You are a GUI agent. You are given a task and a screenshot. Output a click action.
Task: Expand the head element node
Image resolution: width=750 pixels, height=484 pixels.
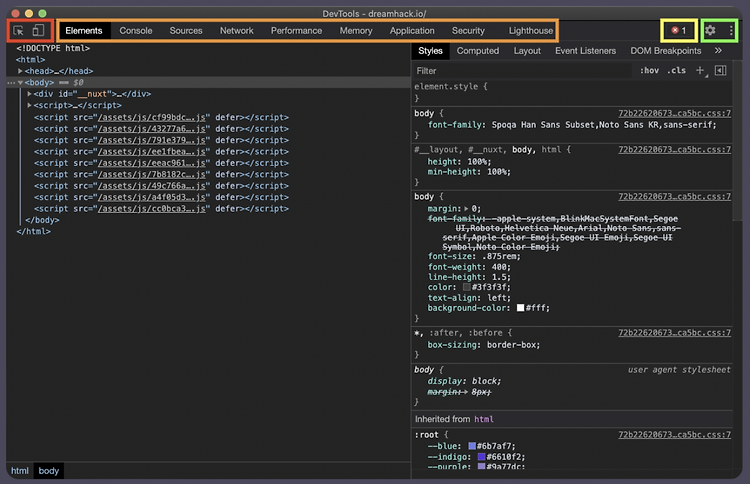[20, 71]
